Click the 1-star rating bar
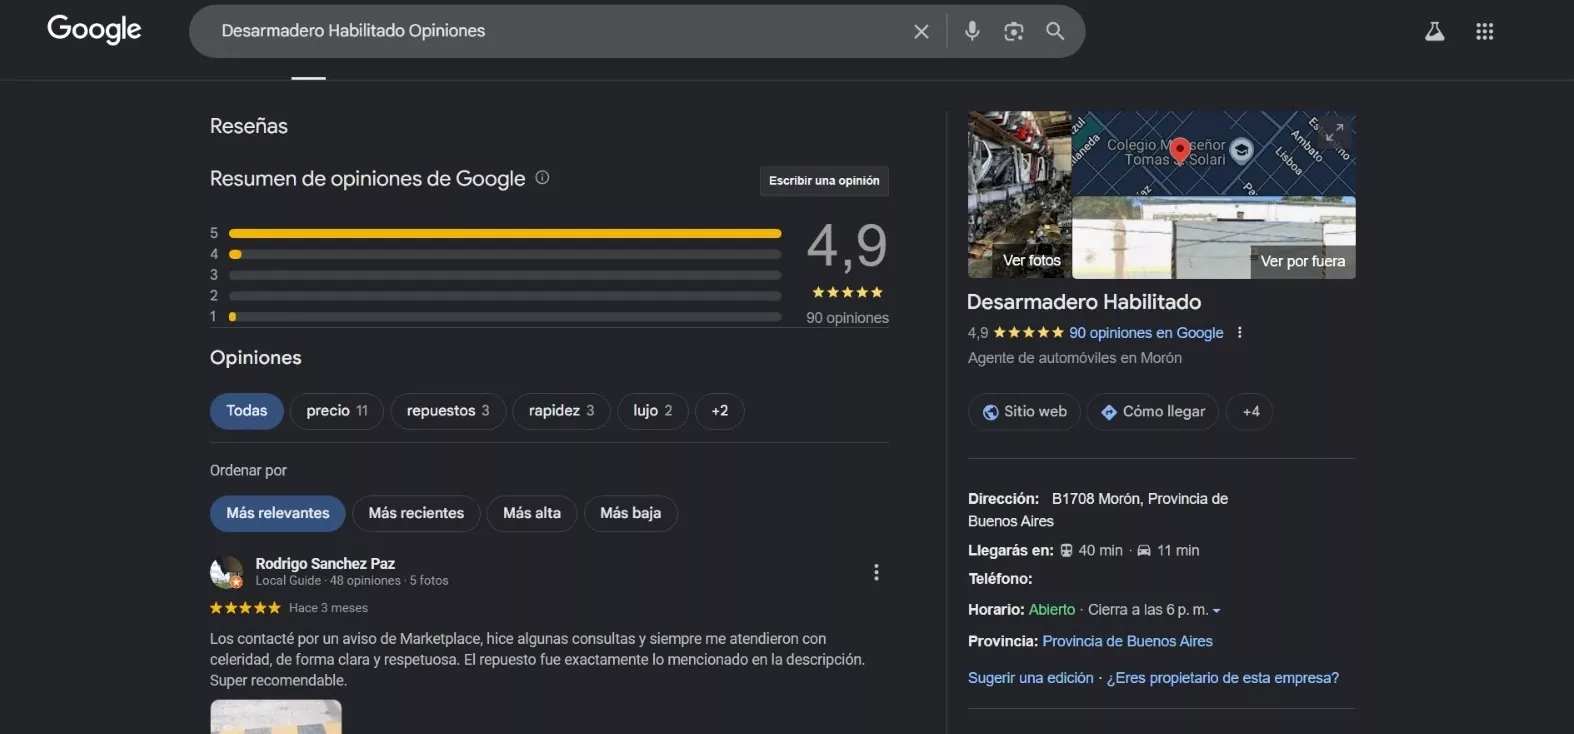Image resolution: width=1574 pixels, height=734 pixels. click(505, 316)
